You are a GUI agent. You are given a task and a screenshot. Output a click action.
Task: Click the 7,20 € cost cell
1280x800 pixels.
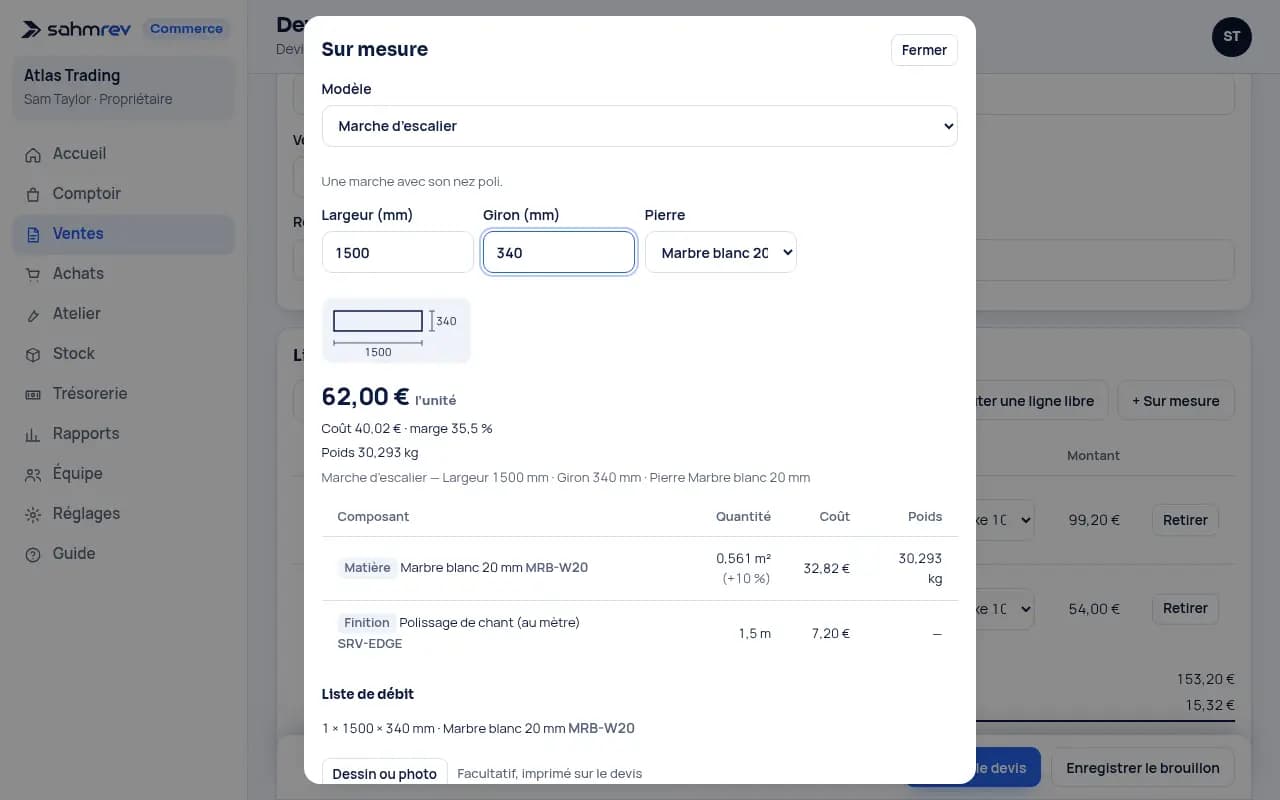(x=831, y=633)
